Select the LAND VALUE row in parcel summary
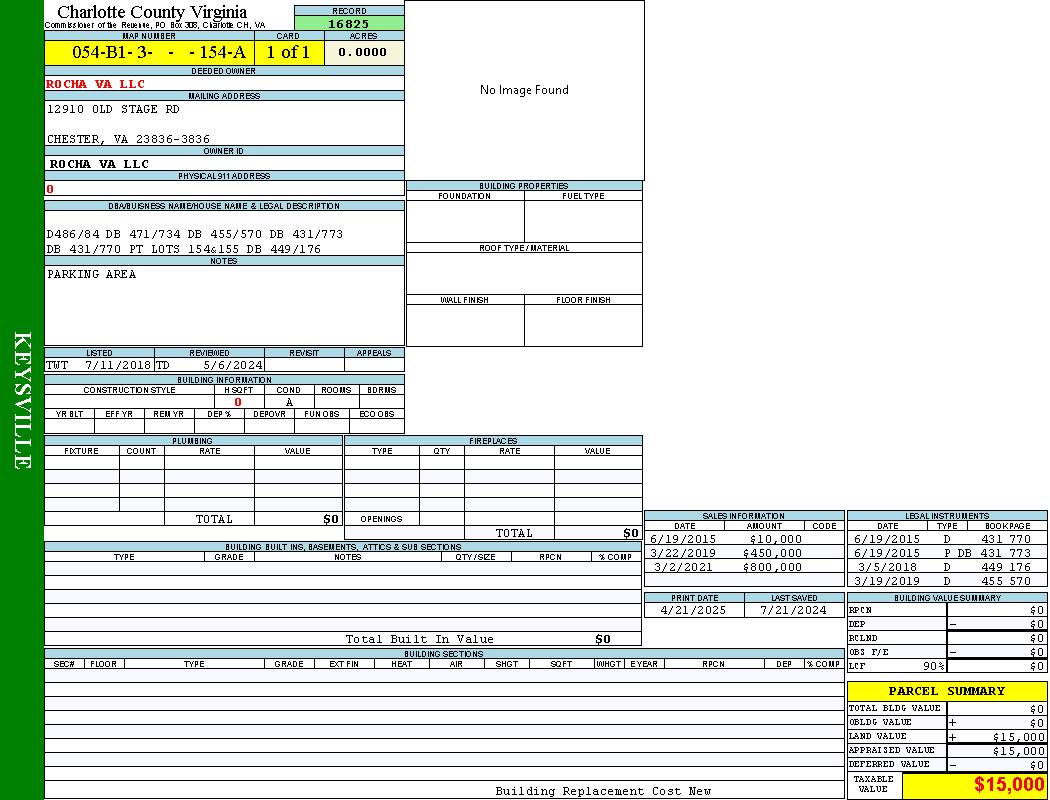 click(946, 736)
